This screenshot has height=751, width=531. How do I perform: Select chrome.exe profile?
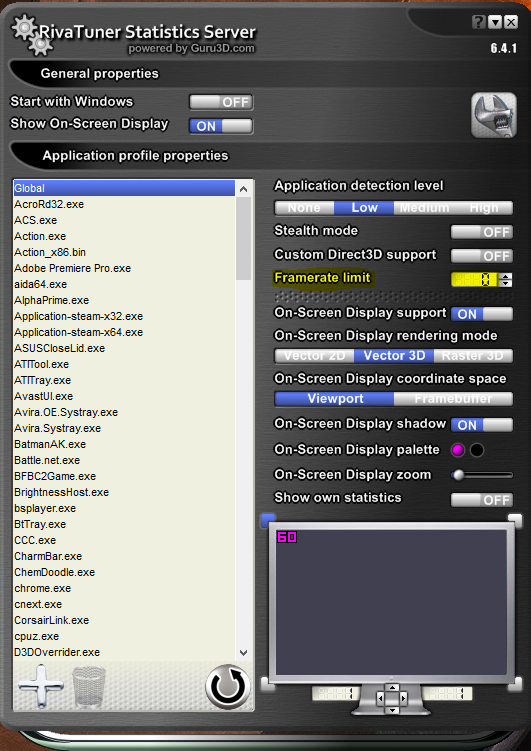124,588
